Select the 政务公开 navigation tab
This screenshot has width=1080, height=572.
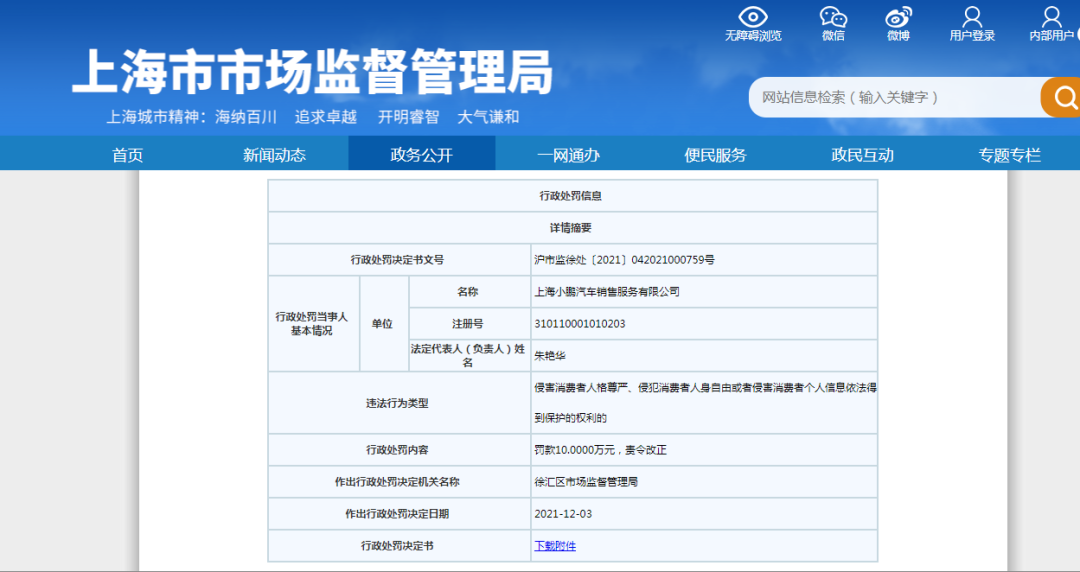[421, 155]
